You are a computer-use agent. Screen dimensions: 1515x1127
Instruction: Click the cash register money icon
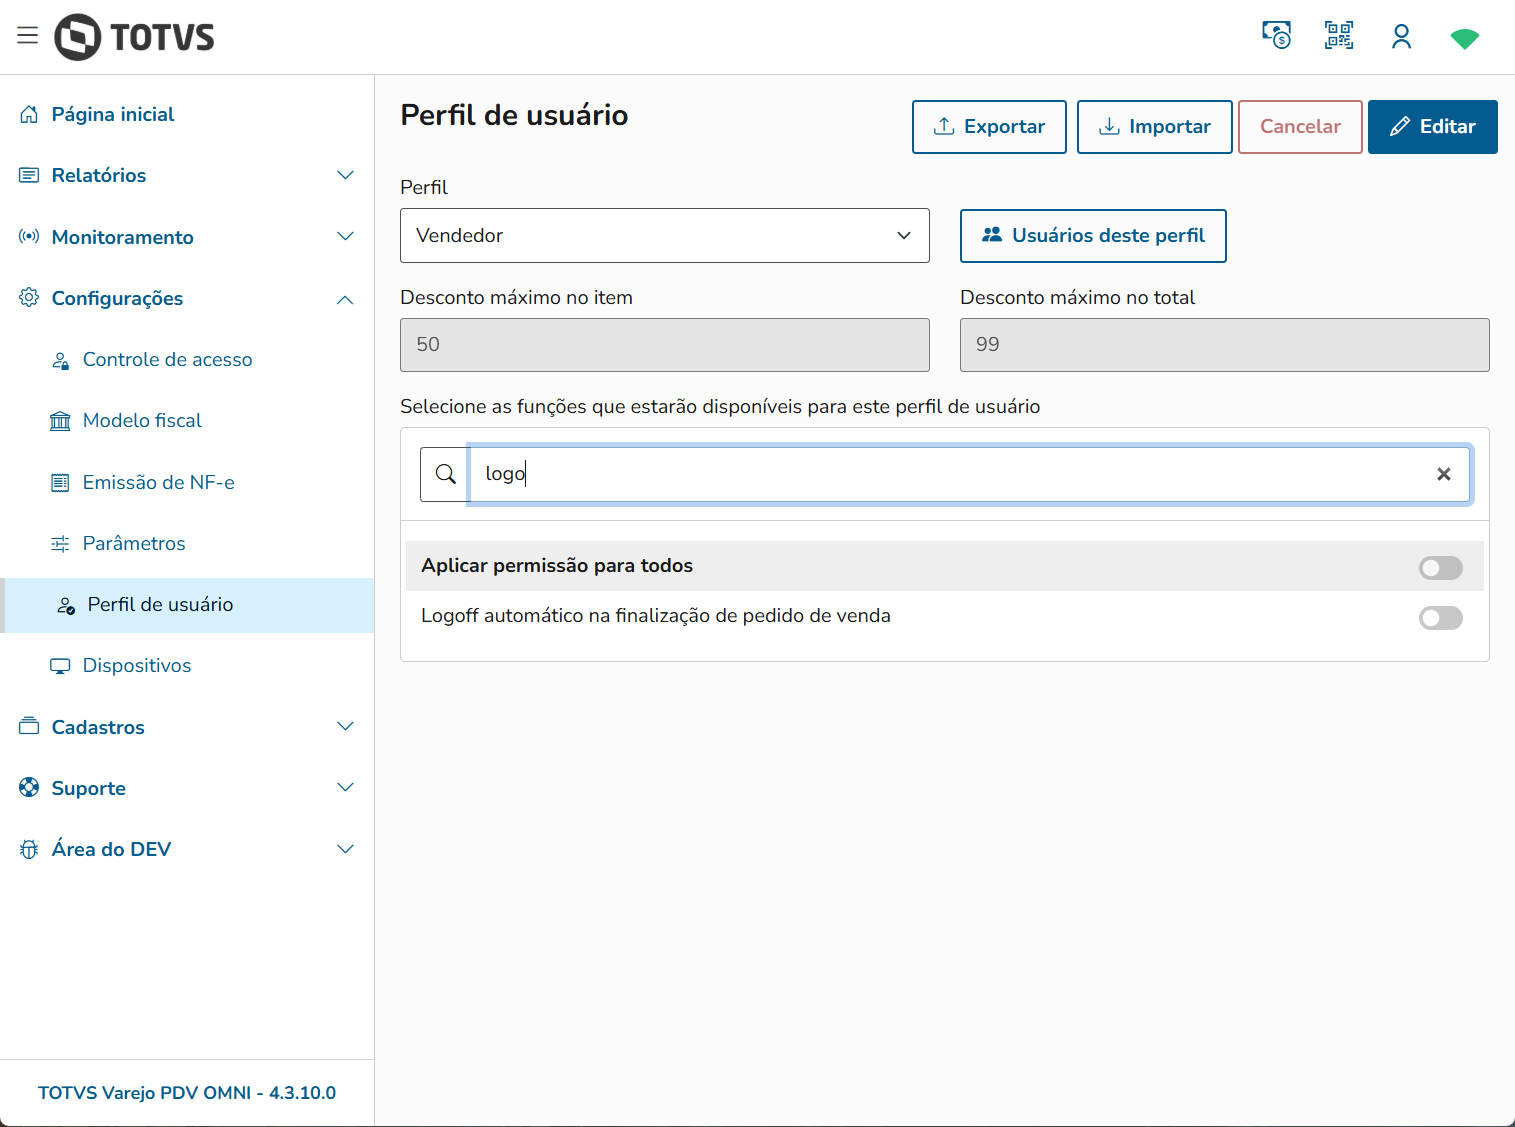point(1276,36)
